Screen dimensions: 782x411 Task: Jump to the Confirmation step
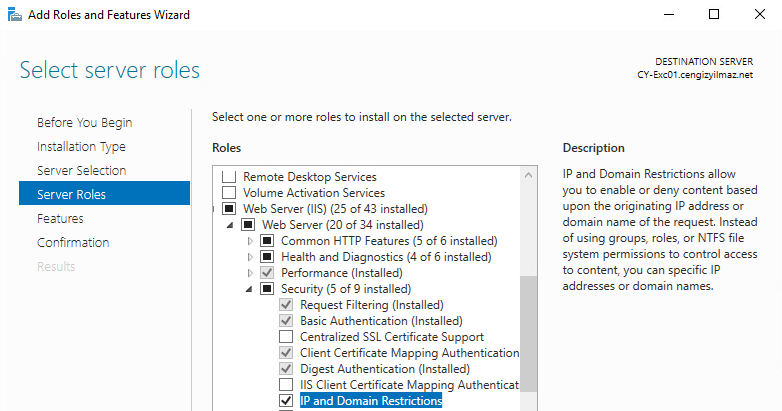click(x=73, y=243)
